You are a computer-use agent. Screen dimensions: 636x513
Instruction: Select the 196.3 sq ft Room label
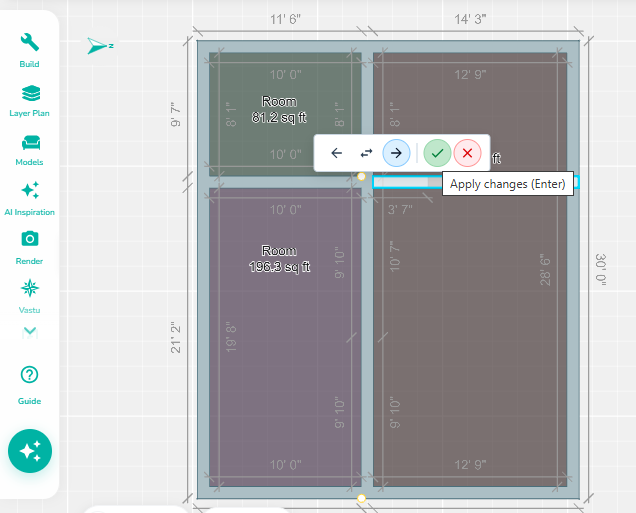(x=279, y=259)
